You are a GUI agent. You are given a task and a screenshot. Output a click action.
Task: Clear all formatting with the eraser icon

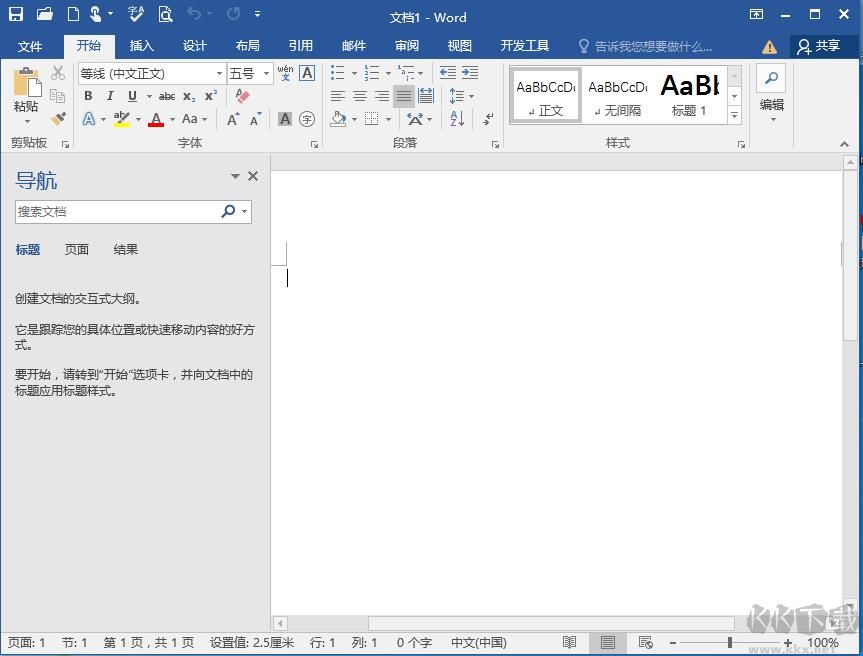coord(243,95)
